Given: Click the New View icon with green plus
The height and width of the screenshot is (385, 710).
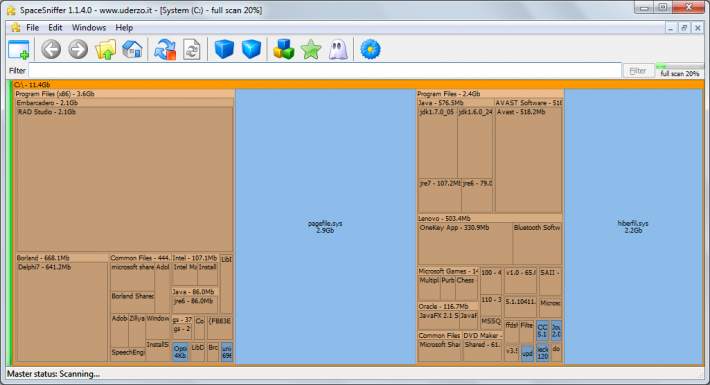Looking at the screenshot, I should pos(19,49).
